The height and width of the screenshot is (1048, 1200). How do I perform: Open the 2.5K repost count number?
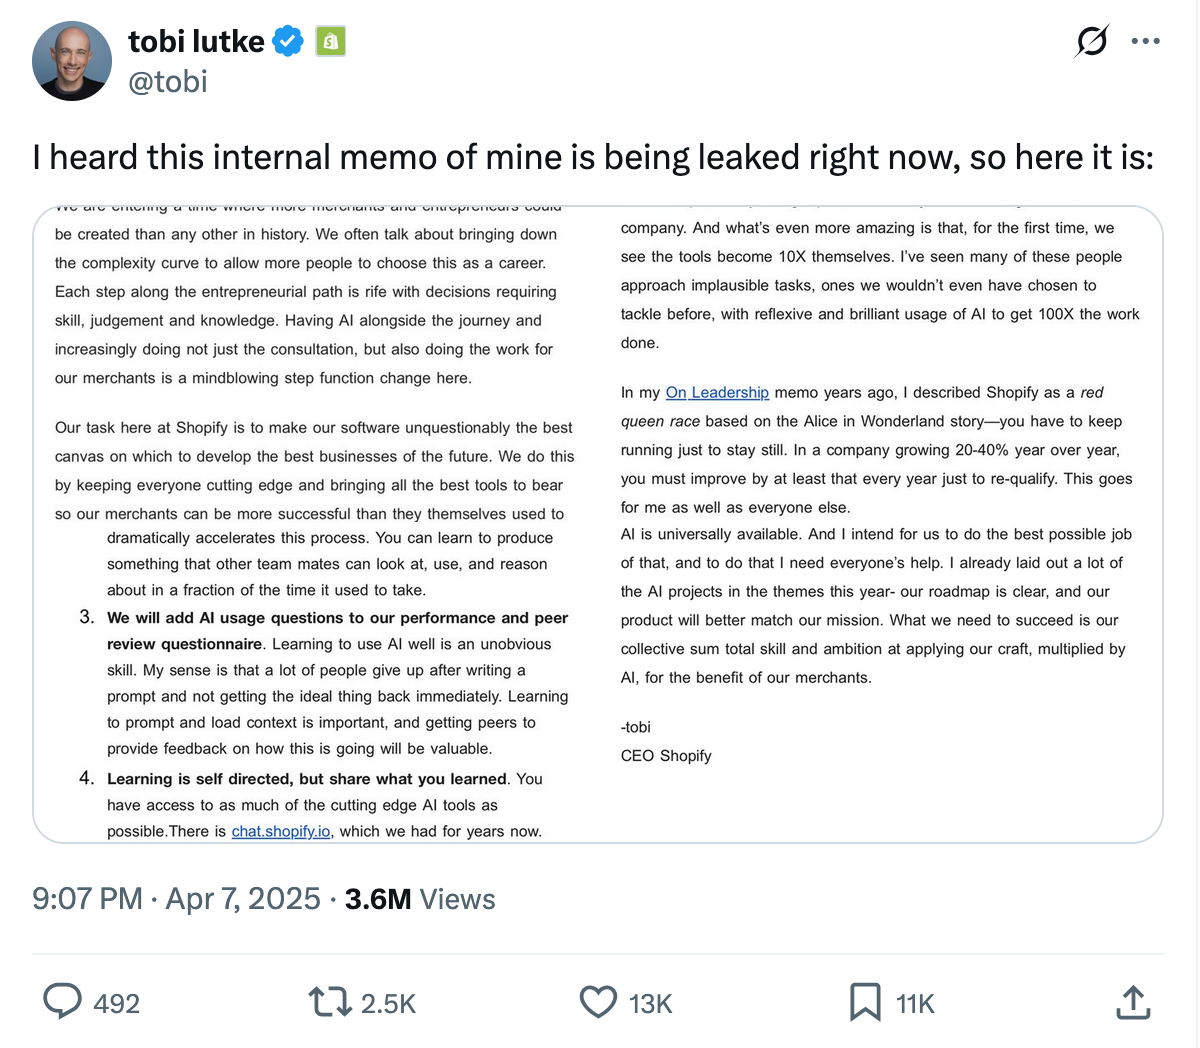click(x=388, y=1003)
